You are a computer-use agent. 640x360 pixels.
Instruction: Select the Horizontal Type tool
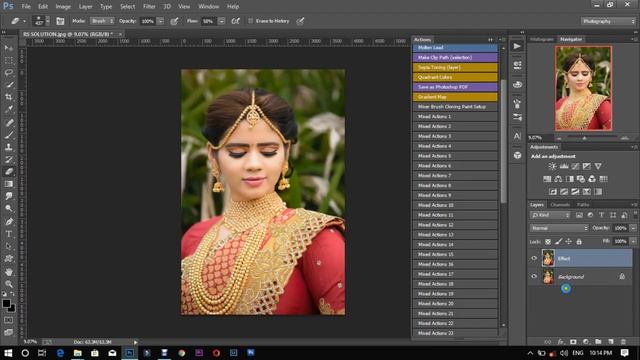(x=9, y=234)
